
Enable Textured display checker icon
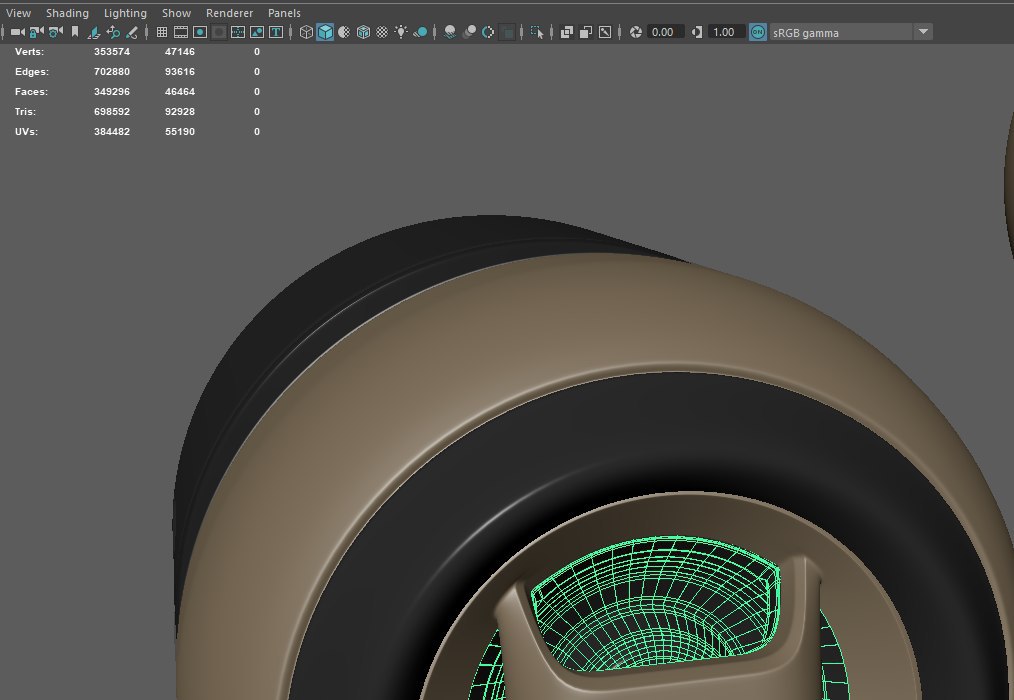click(x=382, y=32)
